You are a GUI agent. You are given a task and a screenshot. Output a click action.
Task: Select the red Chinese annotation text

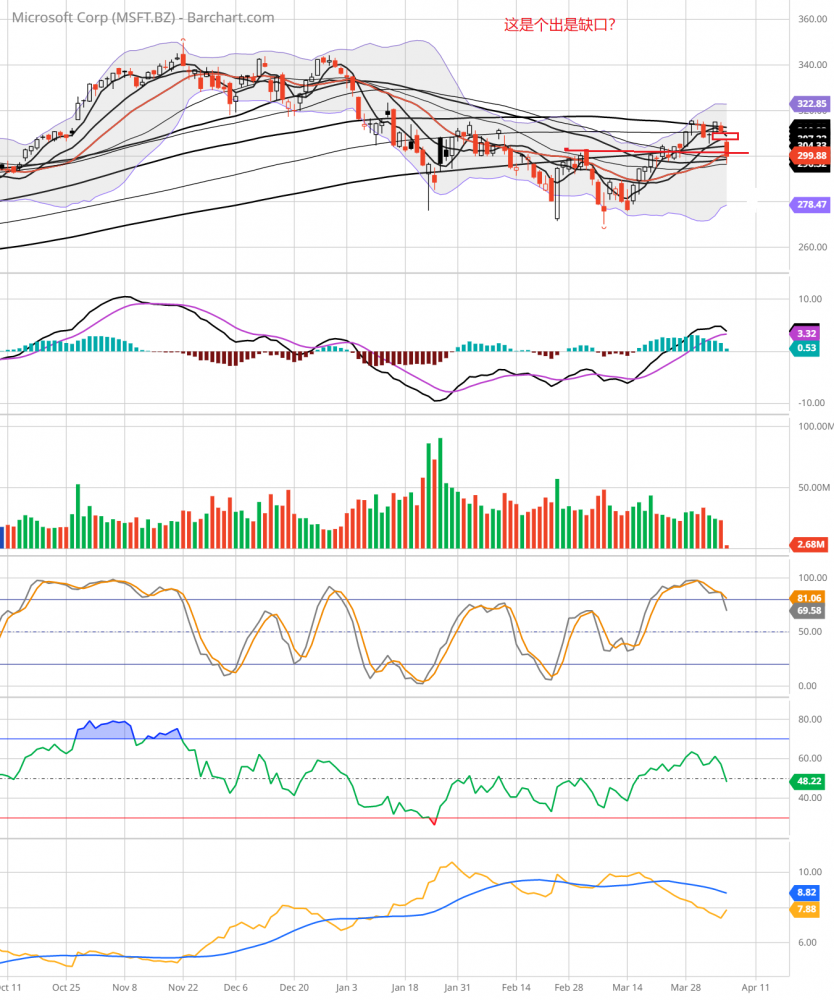click(x=559, y=24)
